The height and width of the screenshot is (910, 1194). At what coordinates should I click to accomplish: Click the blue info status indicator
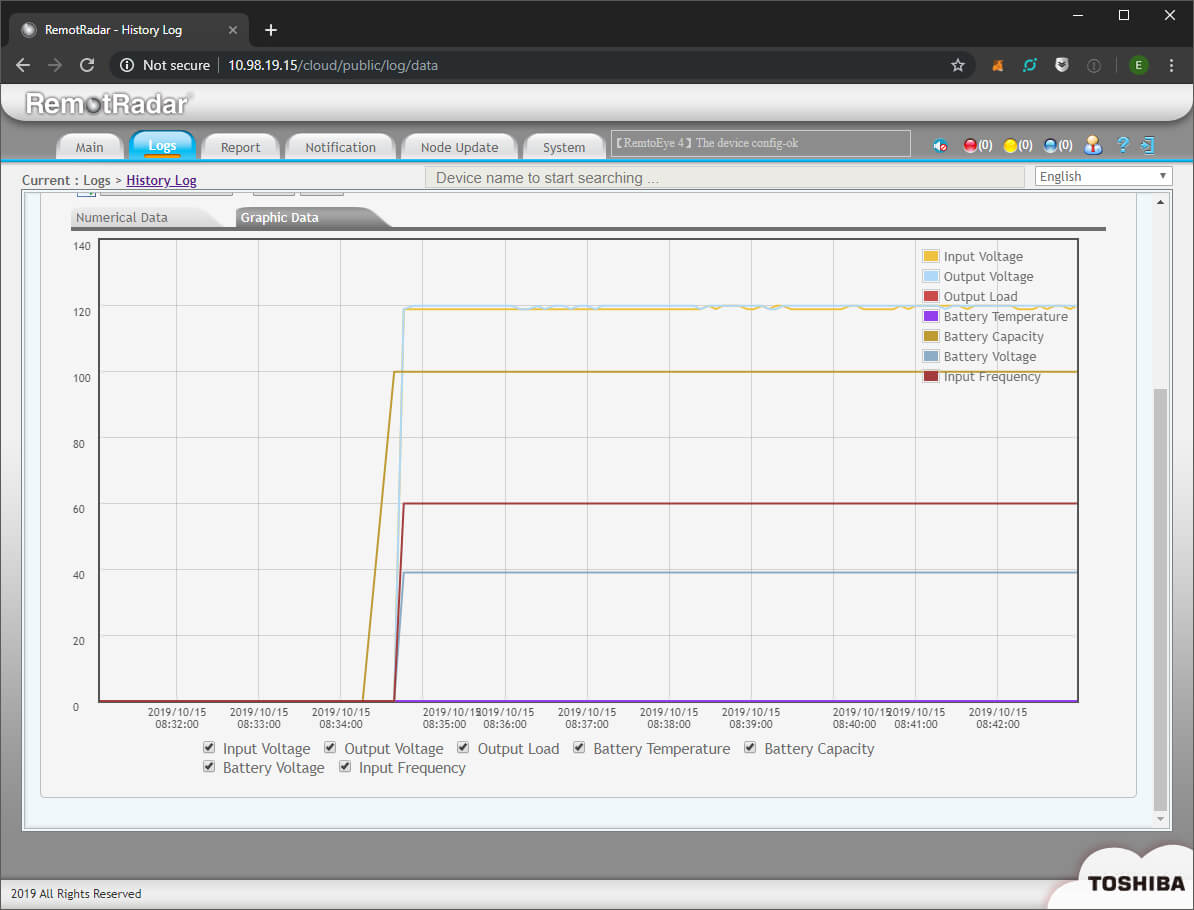click(1050, 146)
